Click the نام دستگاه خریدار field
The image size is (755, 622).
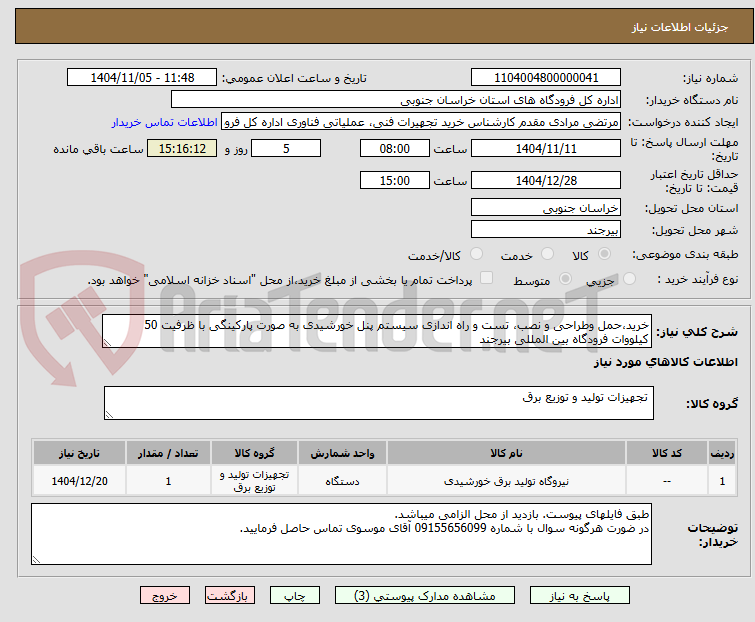tap(396, 100)
